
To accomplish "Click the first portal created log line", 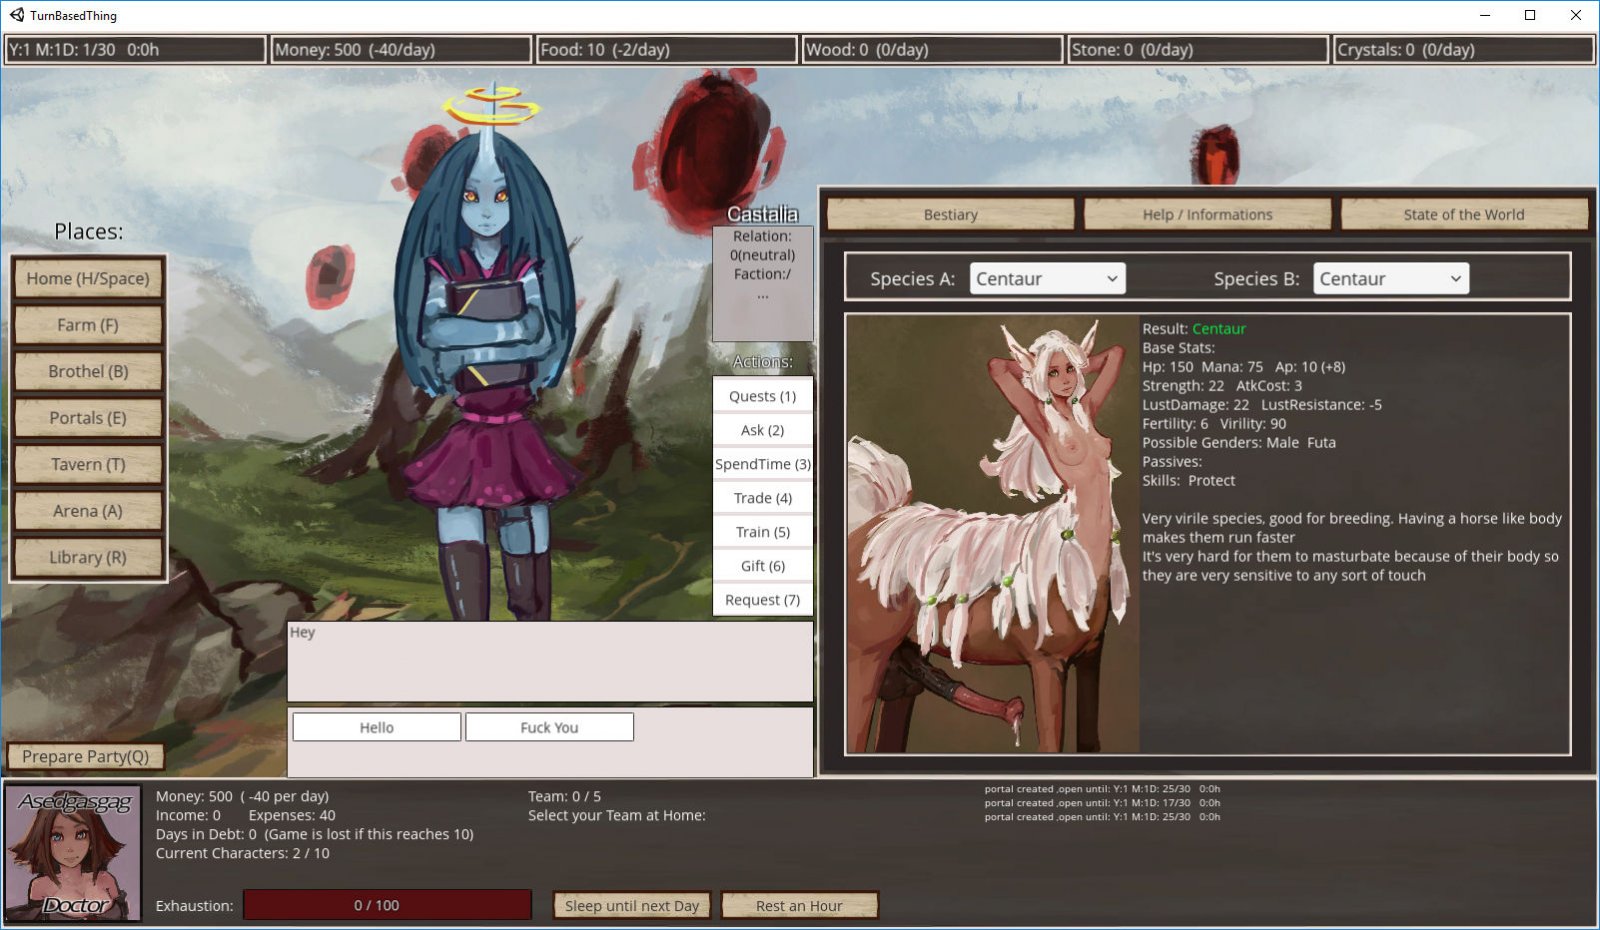I will pyautogui.click(x=1102, y=789).
